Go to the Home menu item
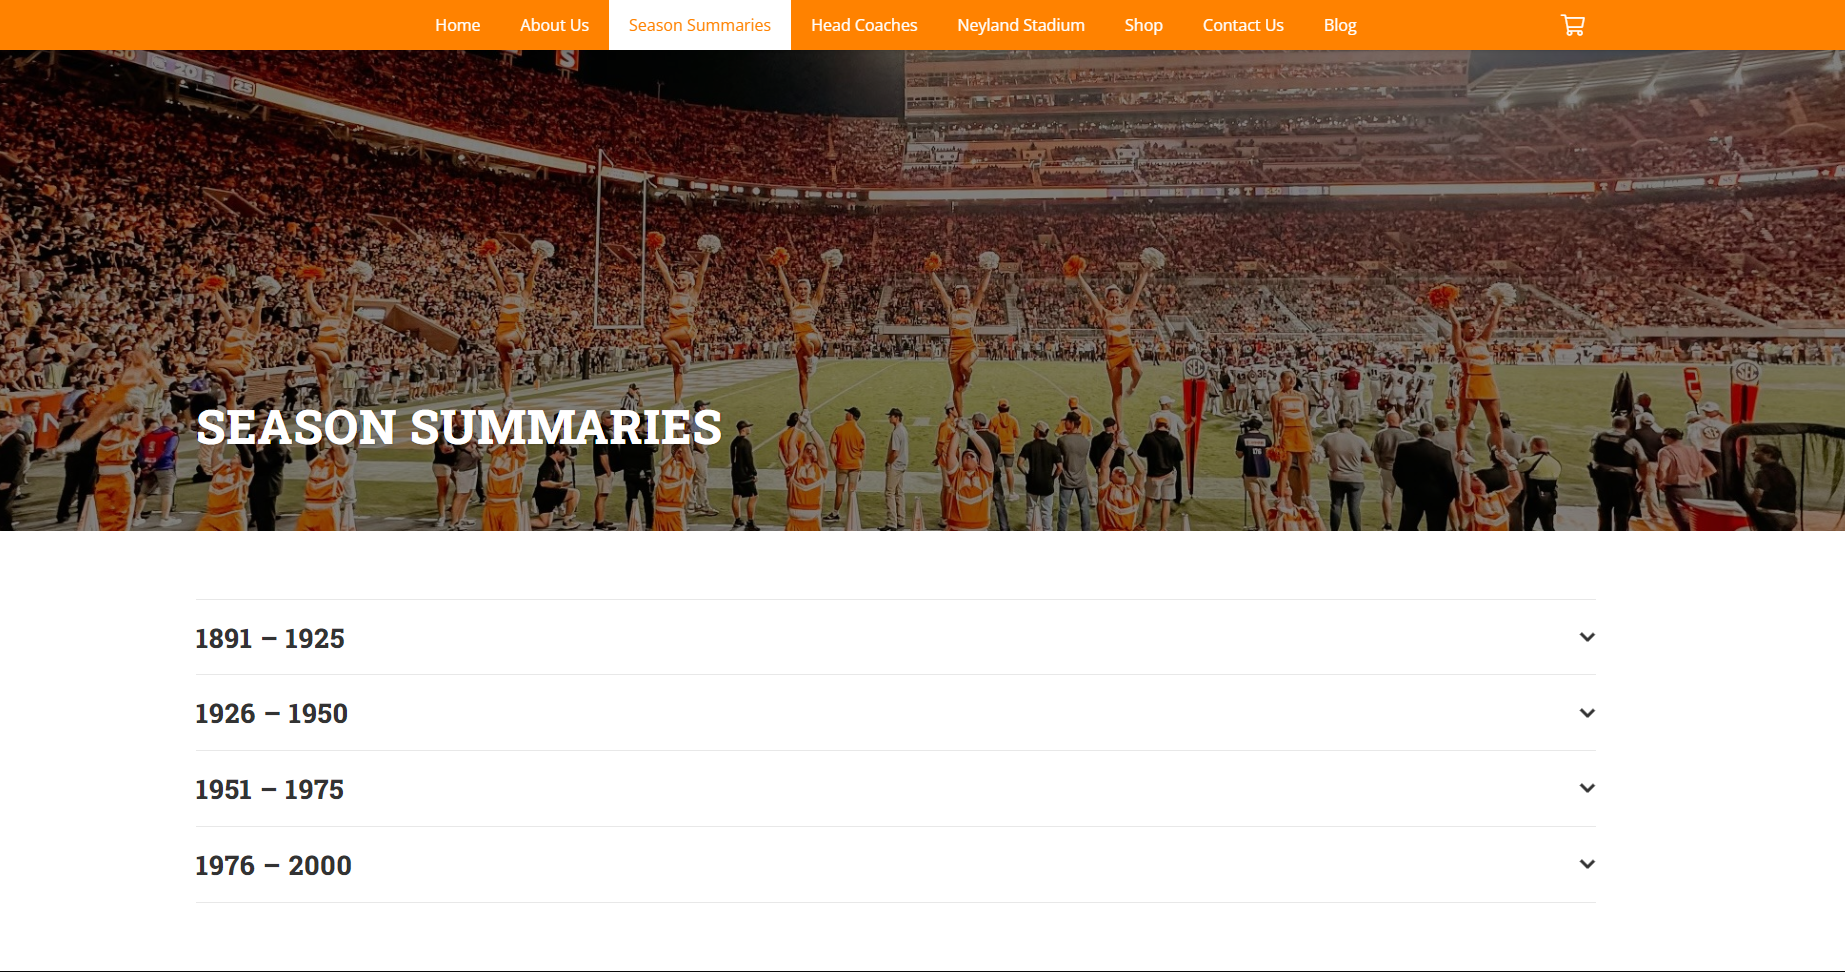 point(457,25)
